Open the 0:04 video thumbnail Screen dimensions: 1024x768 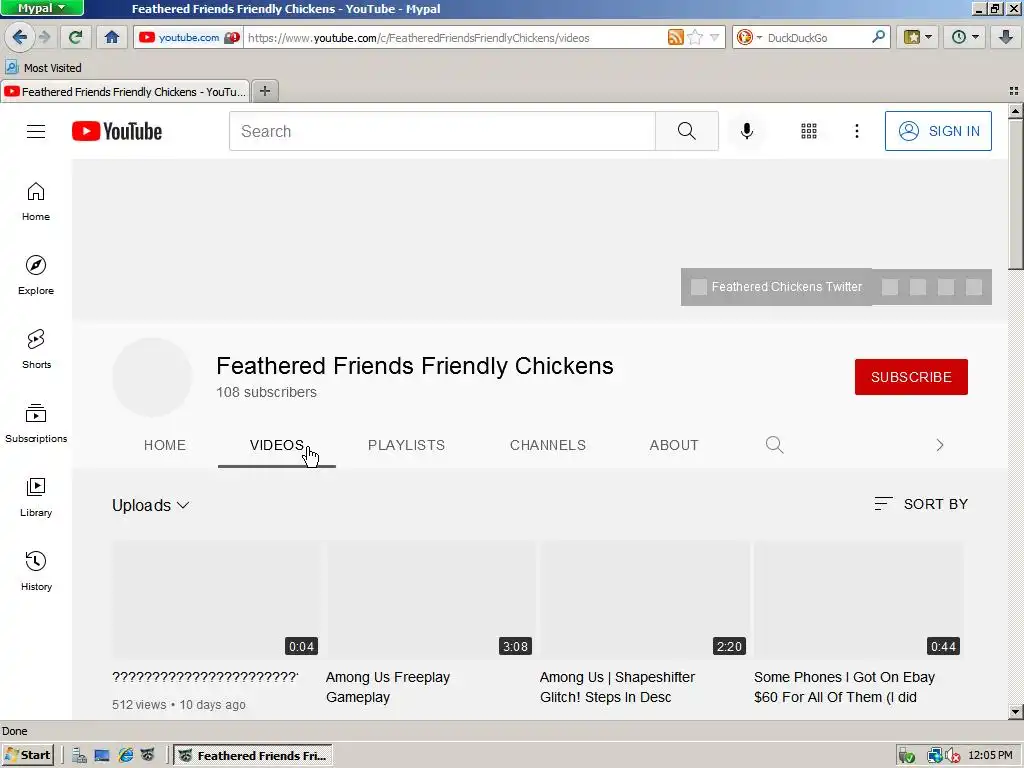click(216, 600)
